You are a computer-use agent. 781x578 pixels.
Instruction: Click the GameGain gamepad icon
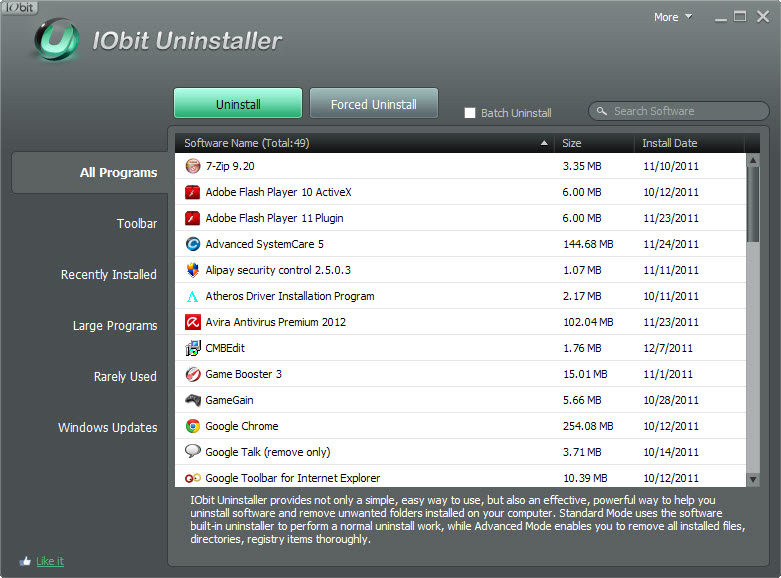(193, 400)
